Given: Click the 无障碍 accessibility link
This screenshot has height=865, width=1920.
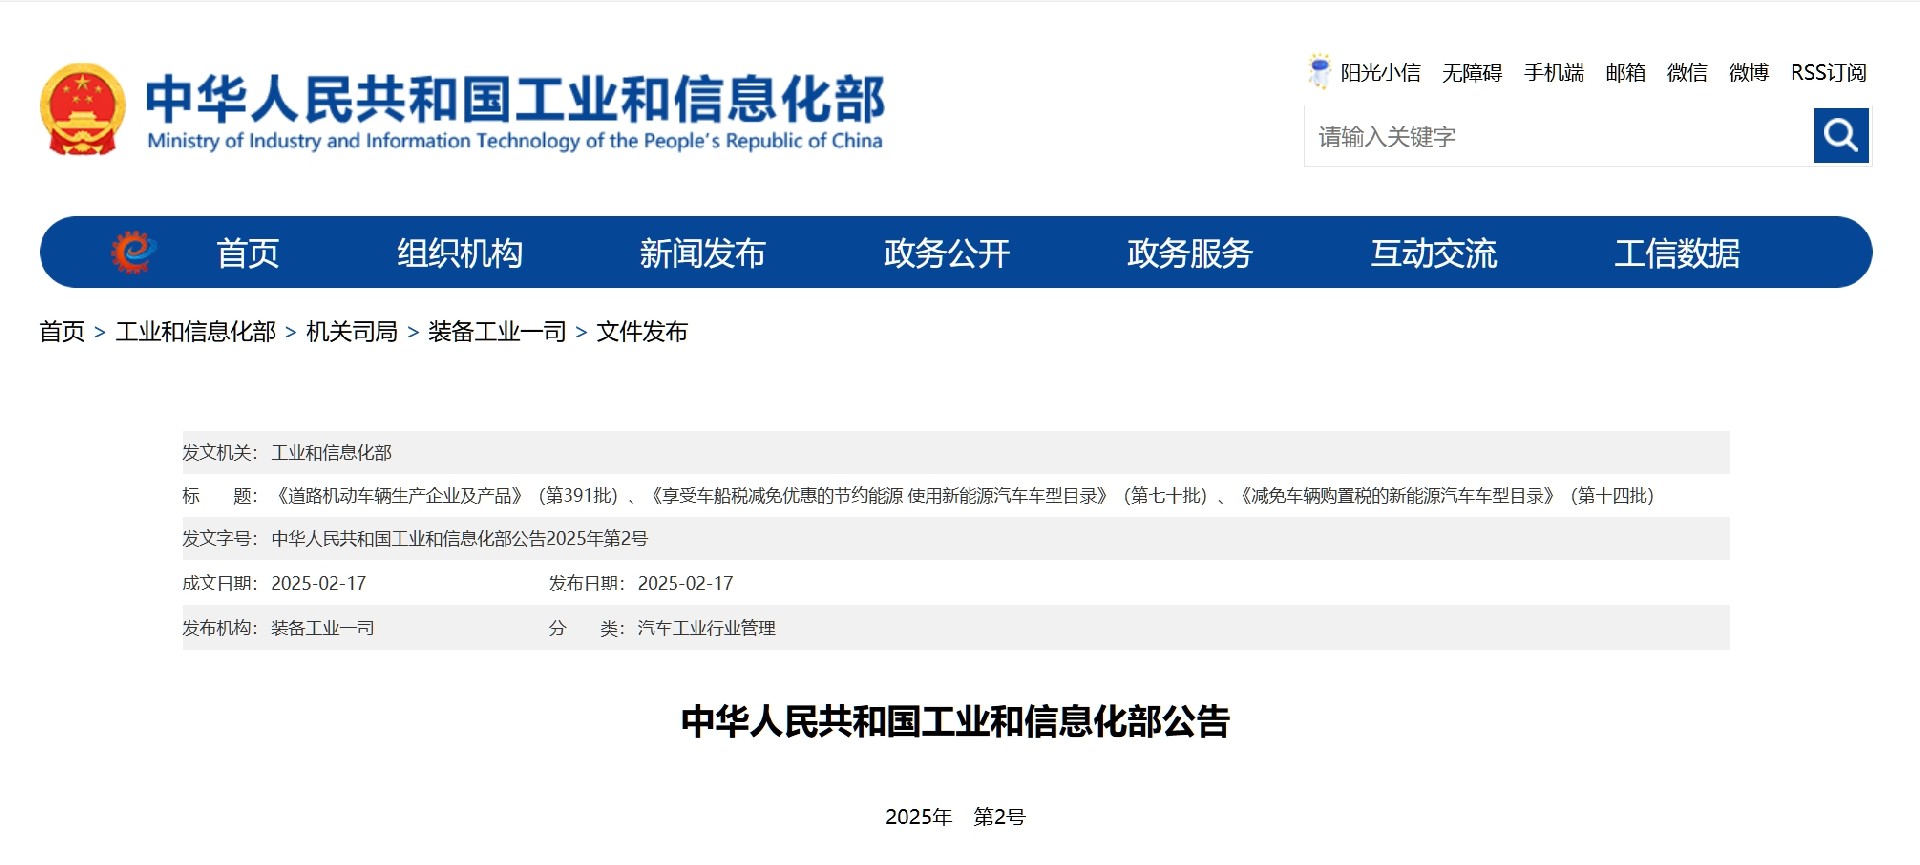Looking at the screenshot, I should pos(1471,73).
